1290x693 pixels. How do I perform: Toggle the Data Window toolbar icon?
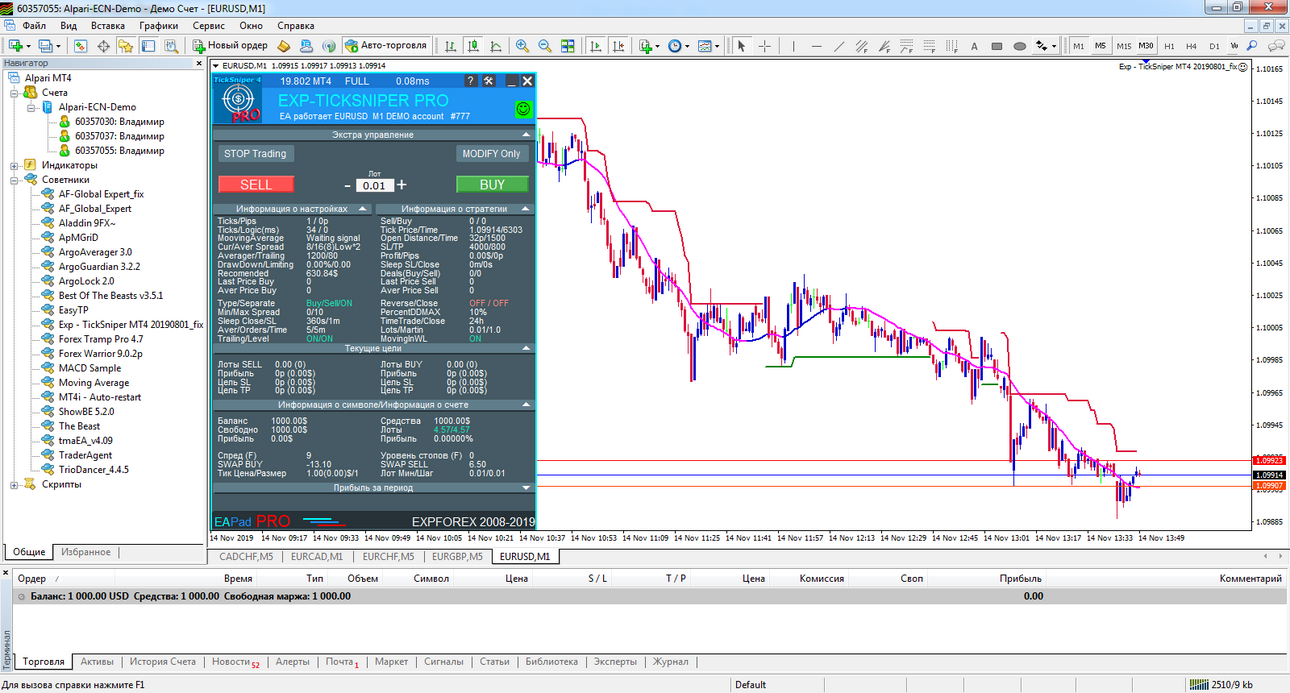point(103,46)
